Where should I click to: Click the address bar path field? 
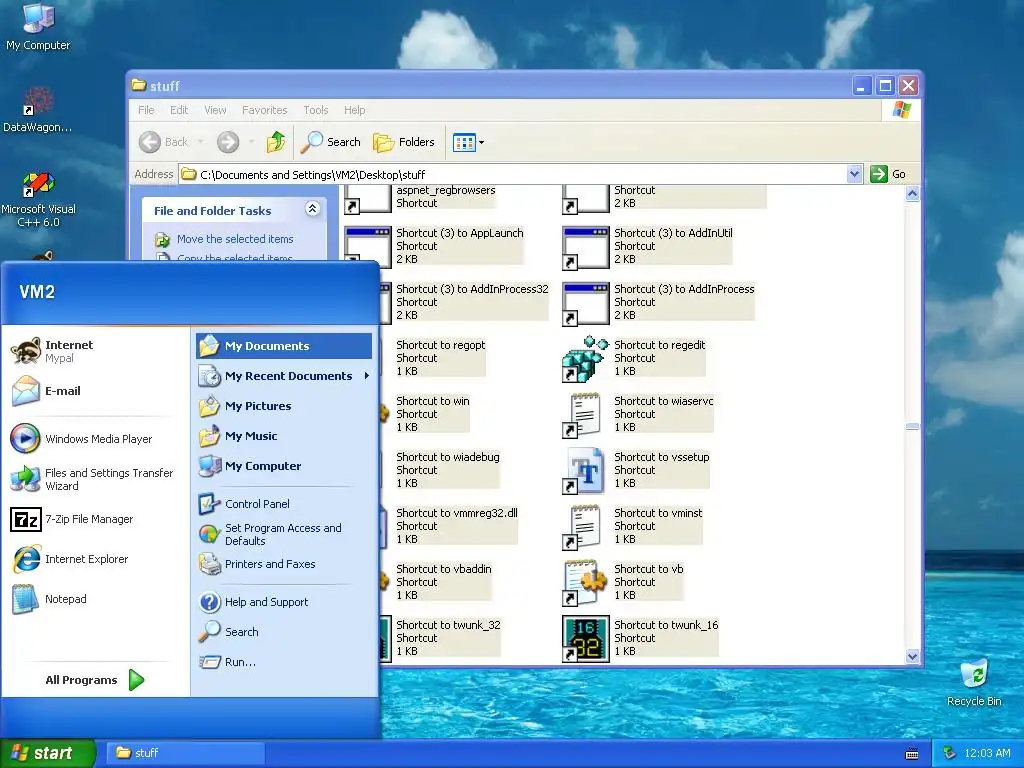click(513, 174)
